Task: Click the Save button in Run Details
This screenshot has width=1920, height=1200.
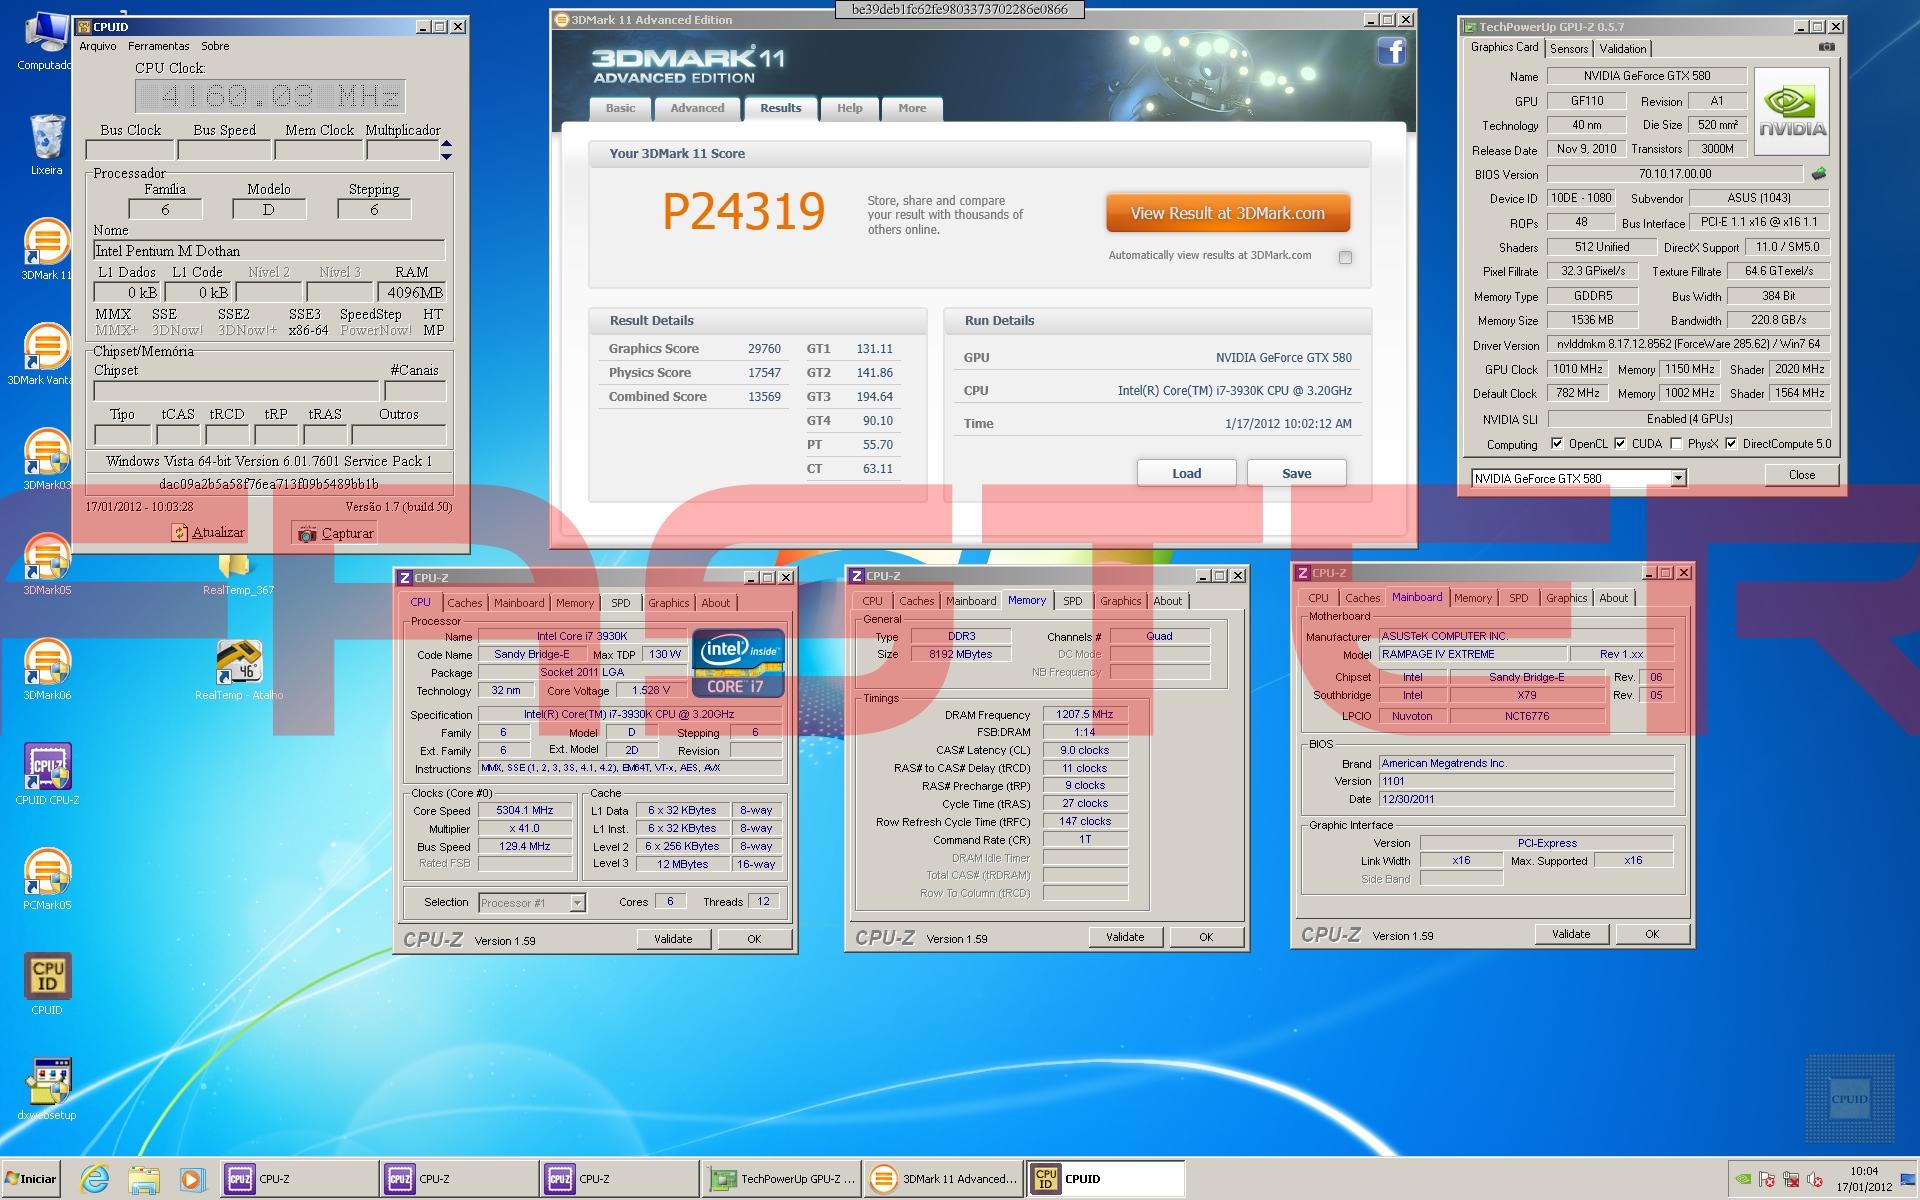Action: click(x=1296, y=473)
